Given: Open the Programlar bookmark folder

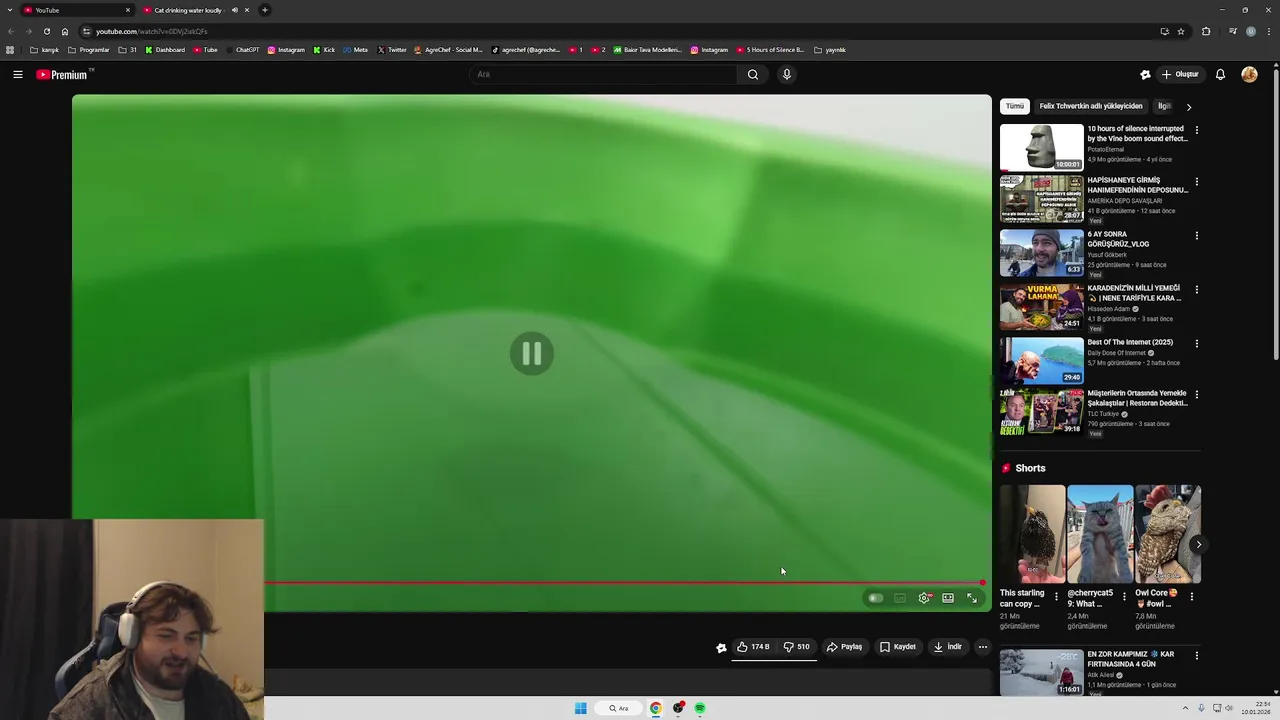Looking at the screenshot, I should tap(89, 50).
